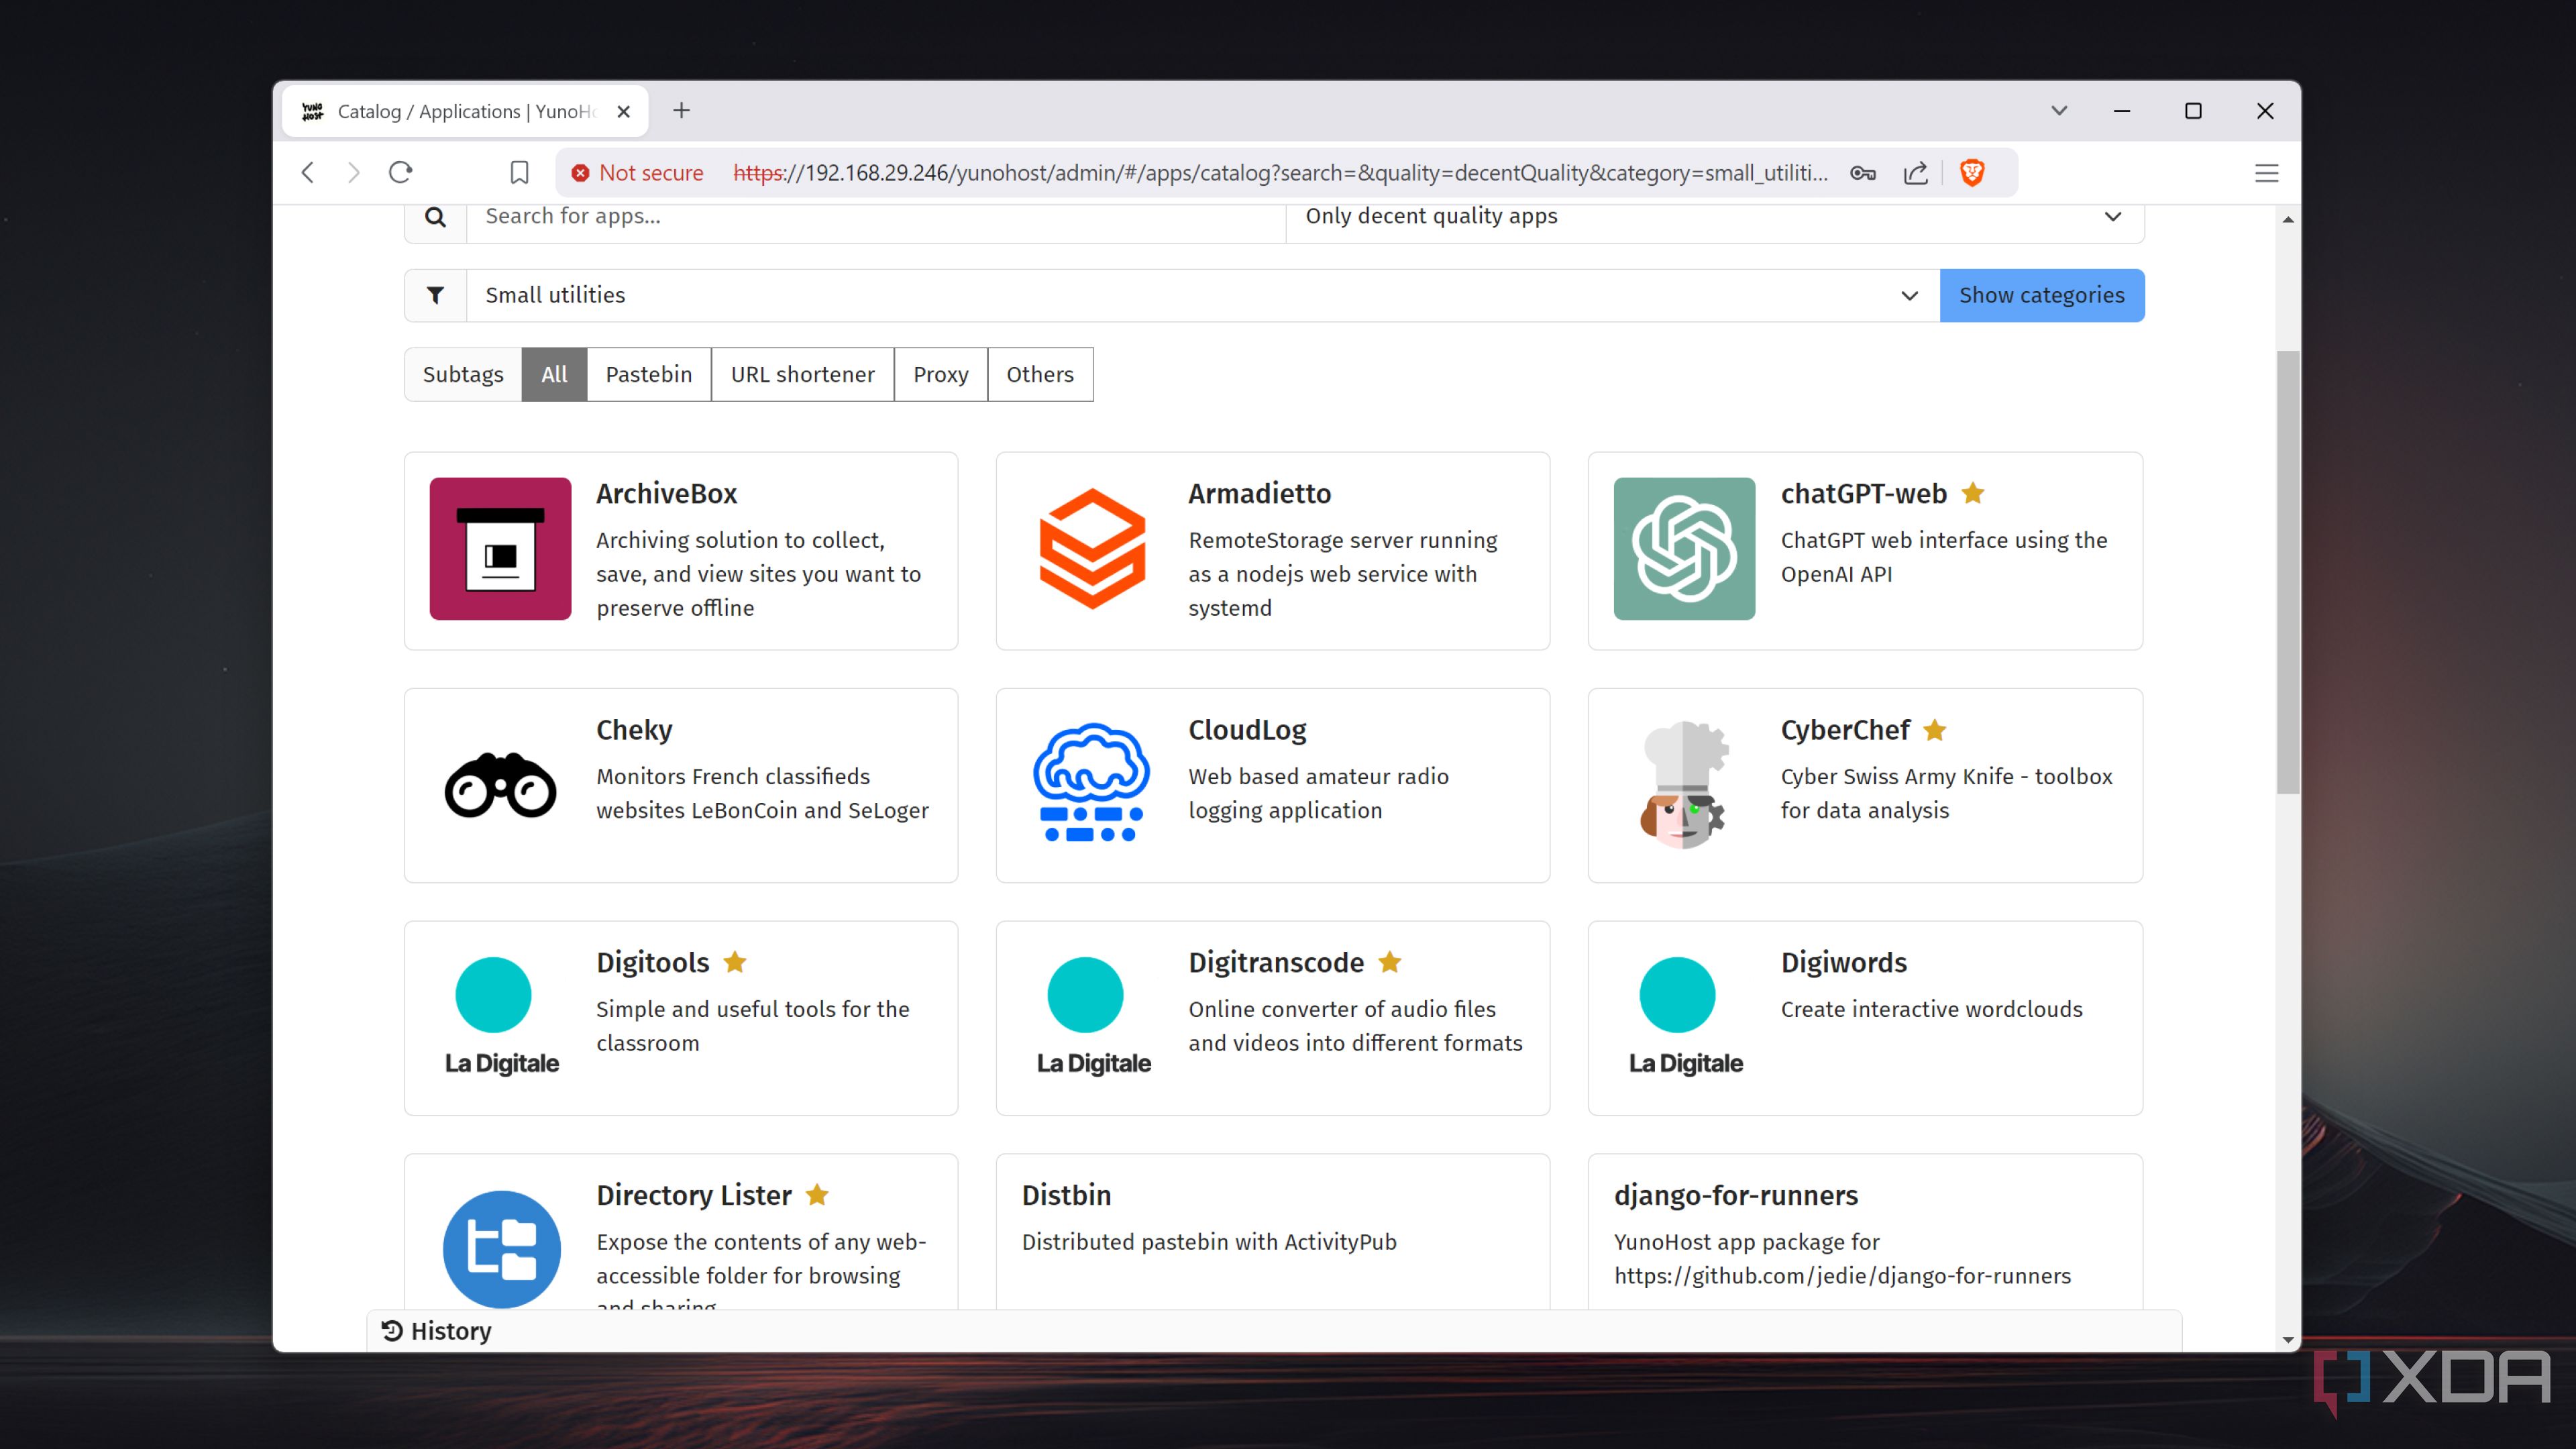Filter by the Others subtag

(1040, 374)
